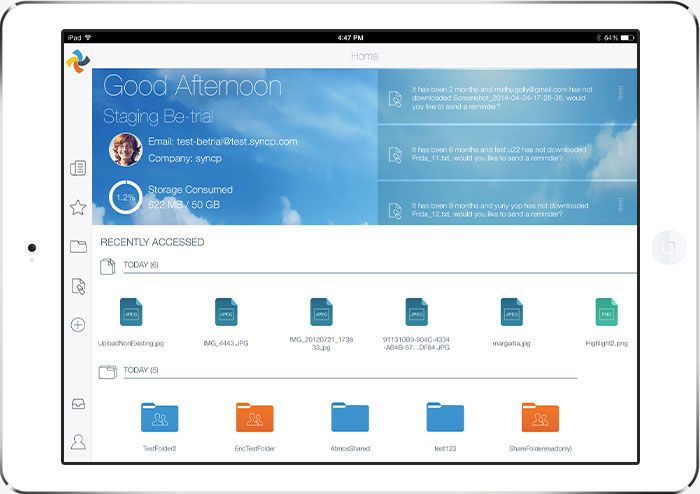
Task: Open Highlight2.png file icon
Action: pyautogui.click(x=607, y=312)
